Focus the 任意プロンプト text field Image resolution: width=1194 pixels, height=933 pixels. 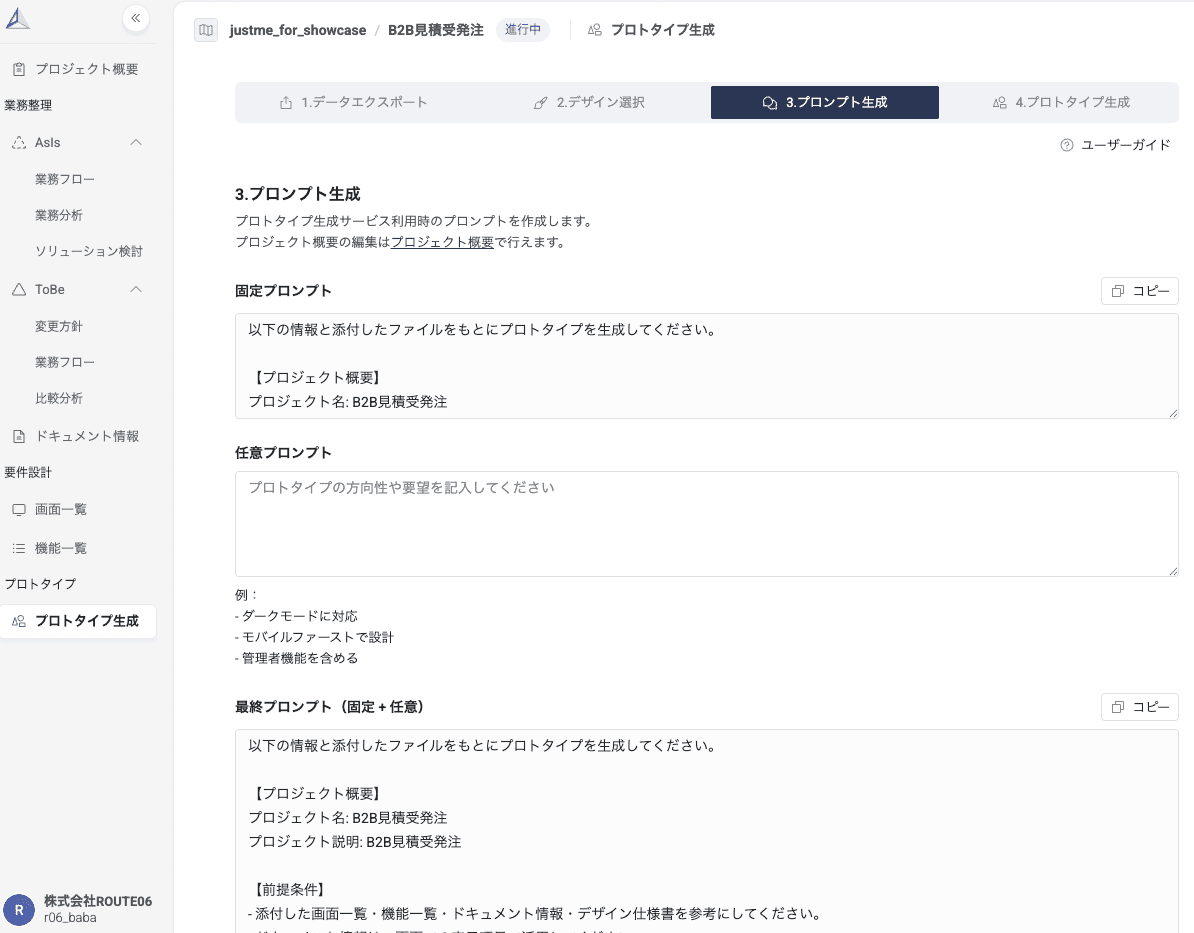[706, 524]
